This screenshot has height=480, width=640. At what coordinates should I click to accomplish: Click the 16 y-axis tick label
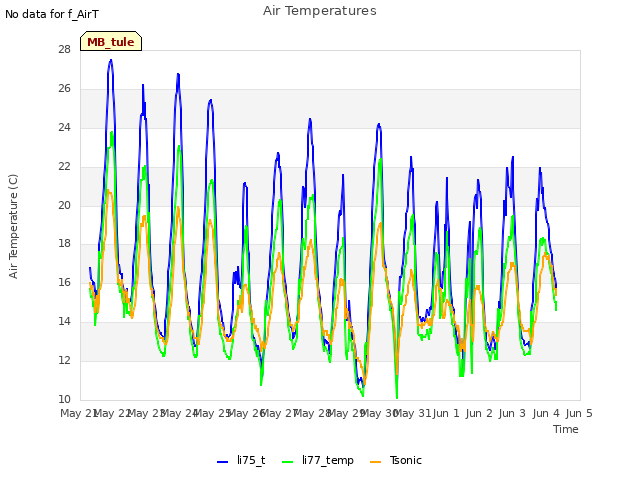(64, 282)
